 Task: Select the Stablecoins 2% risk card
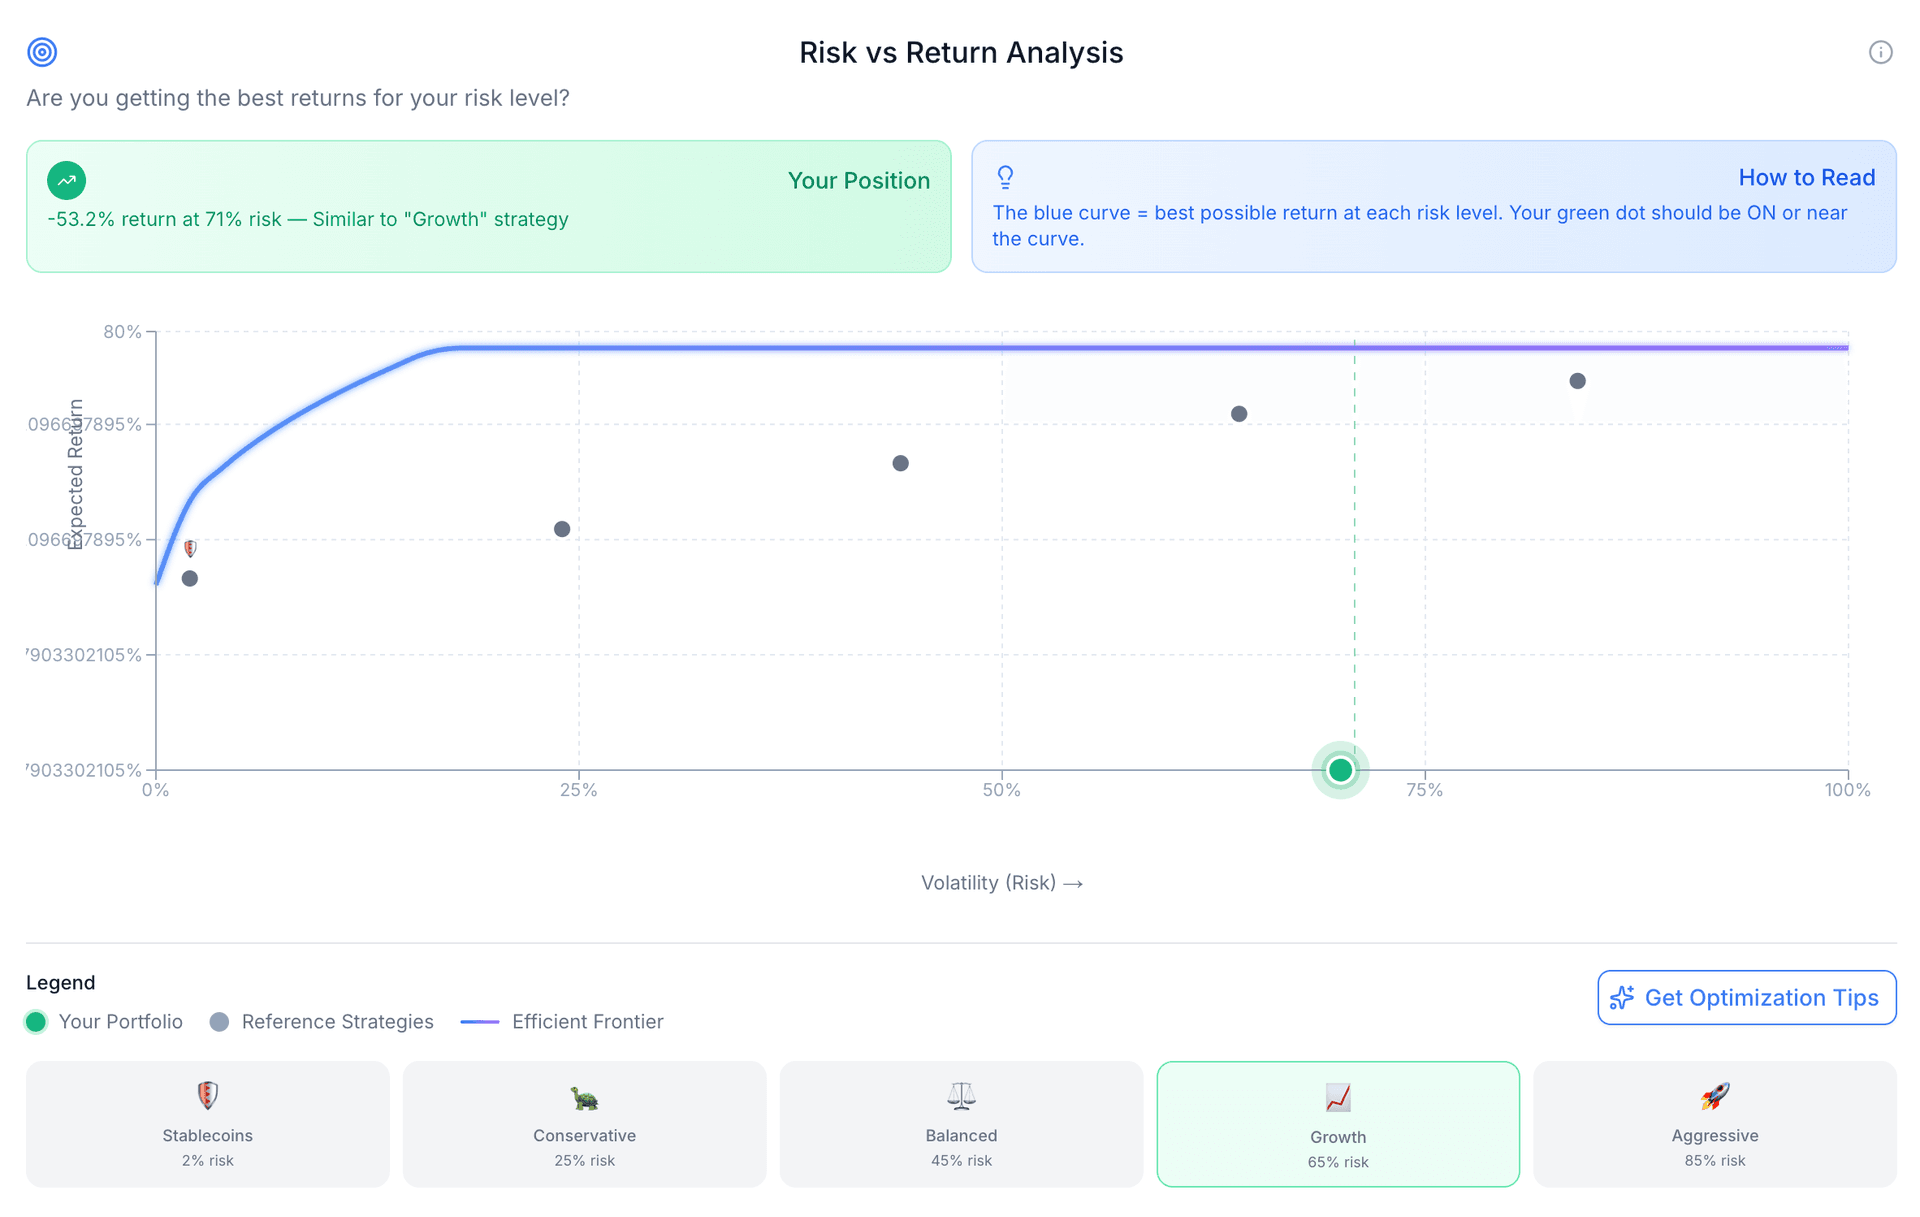tap(208, 1124)
